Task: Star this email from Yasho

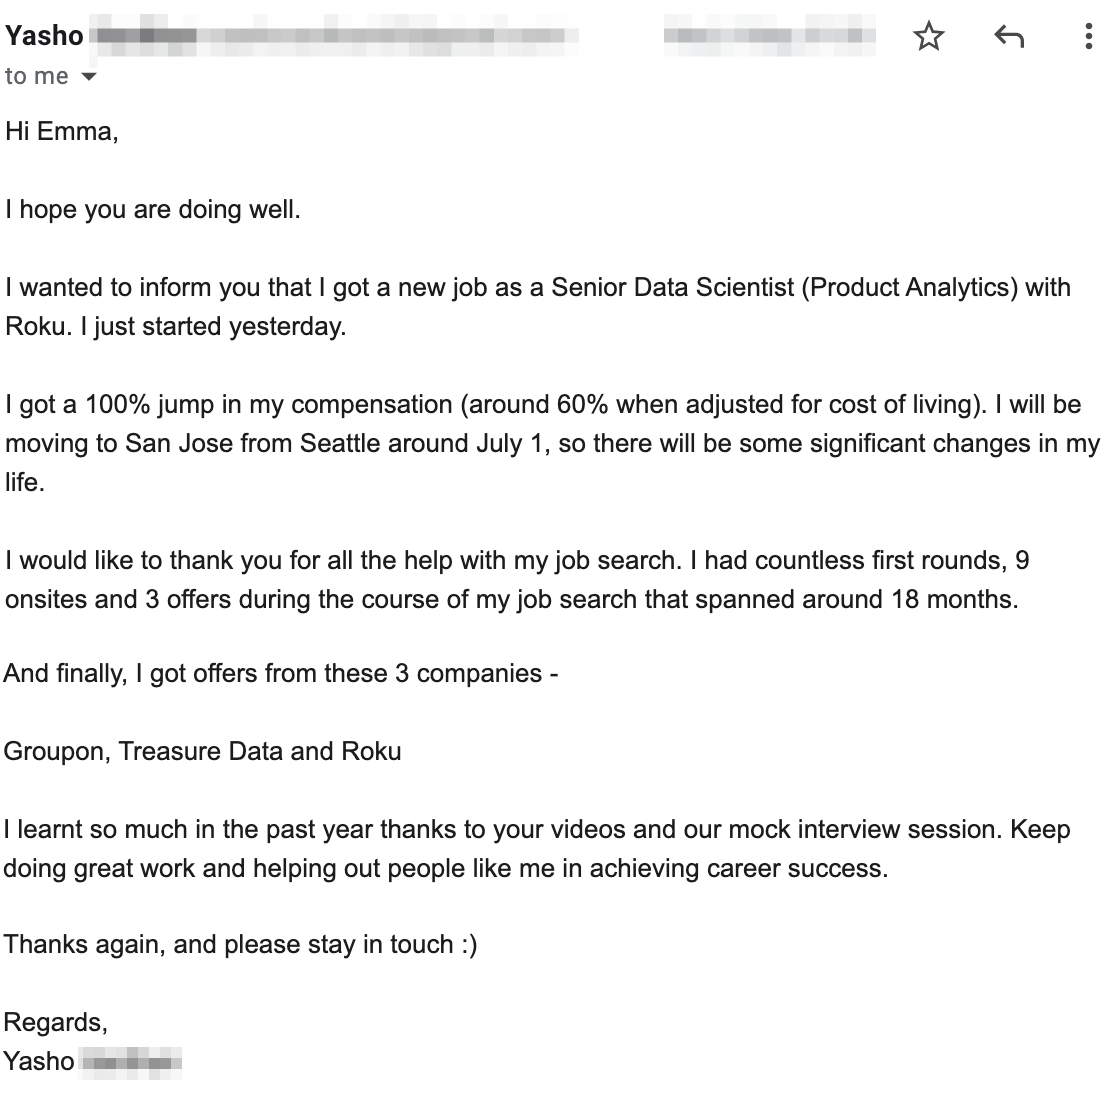Action: point(929,37)
